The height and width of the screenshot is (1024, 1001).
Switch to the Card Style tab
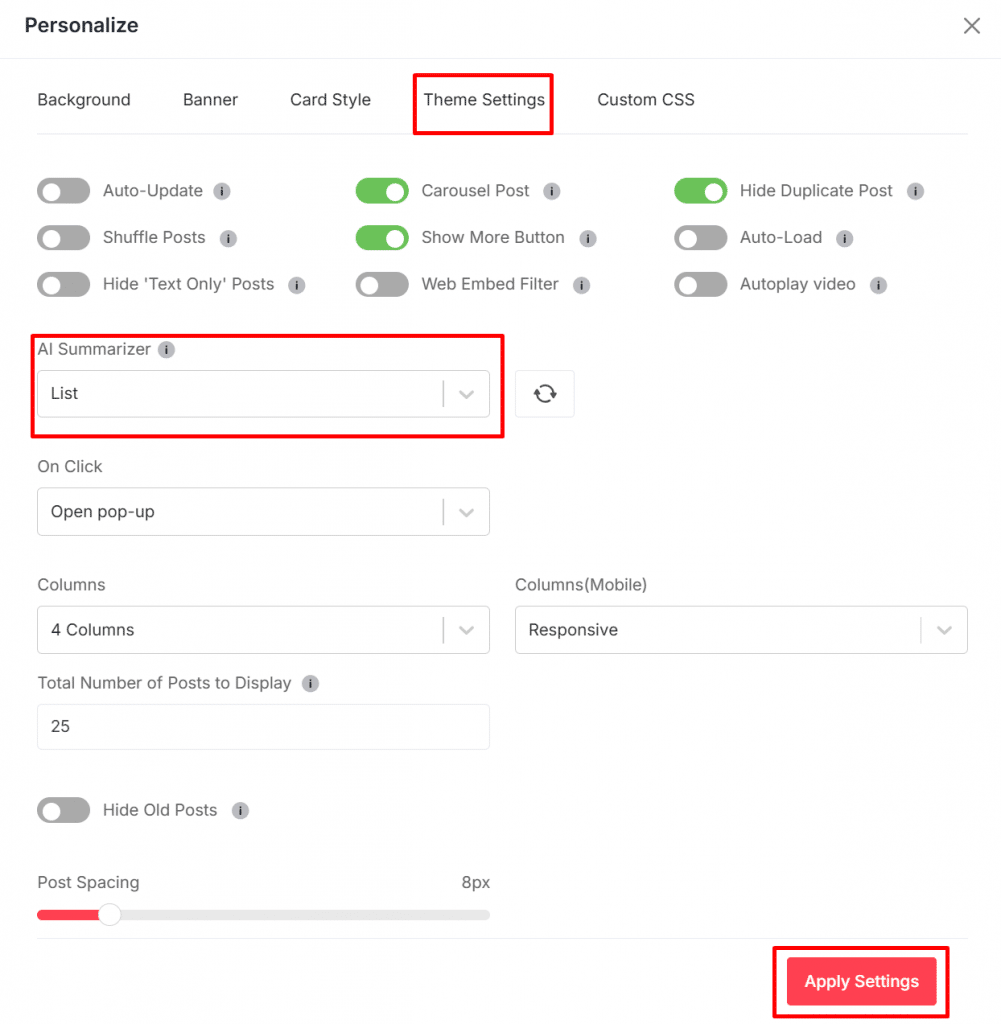330,100
